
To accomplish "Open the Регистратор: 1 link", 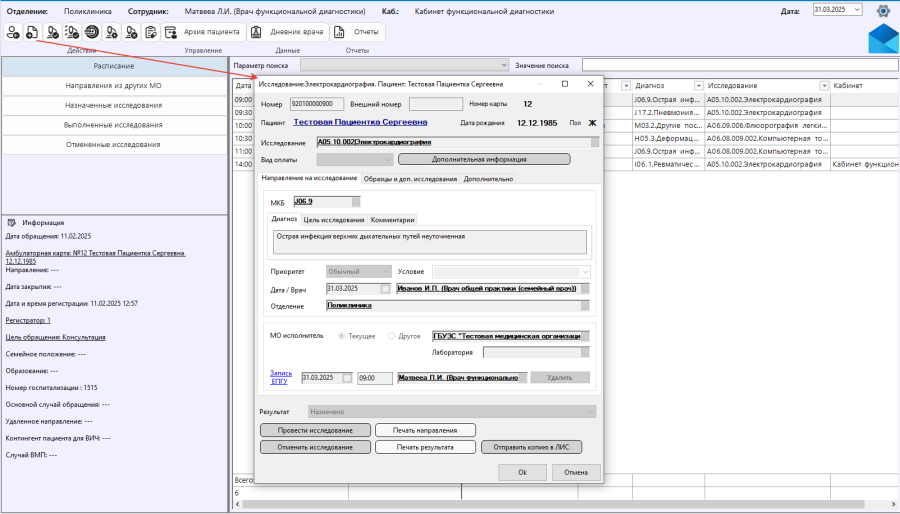I will pos(28,321).
